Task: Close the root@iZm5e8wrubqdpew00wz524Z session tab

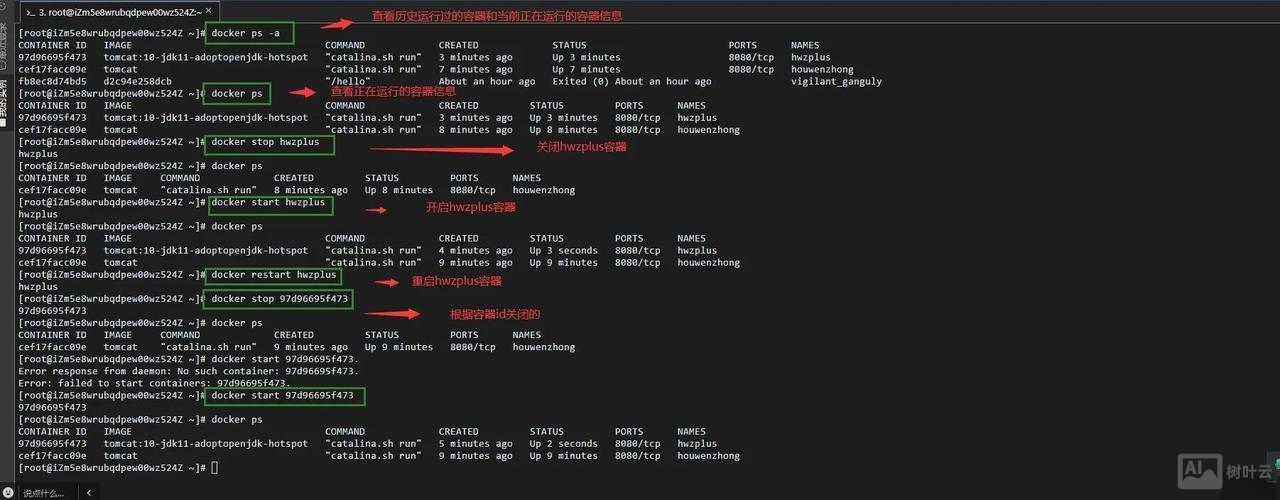Action: pyautogui.click(x=207, y=12)
